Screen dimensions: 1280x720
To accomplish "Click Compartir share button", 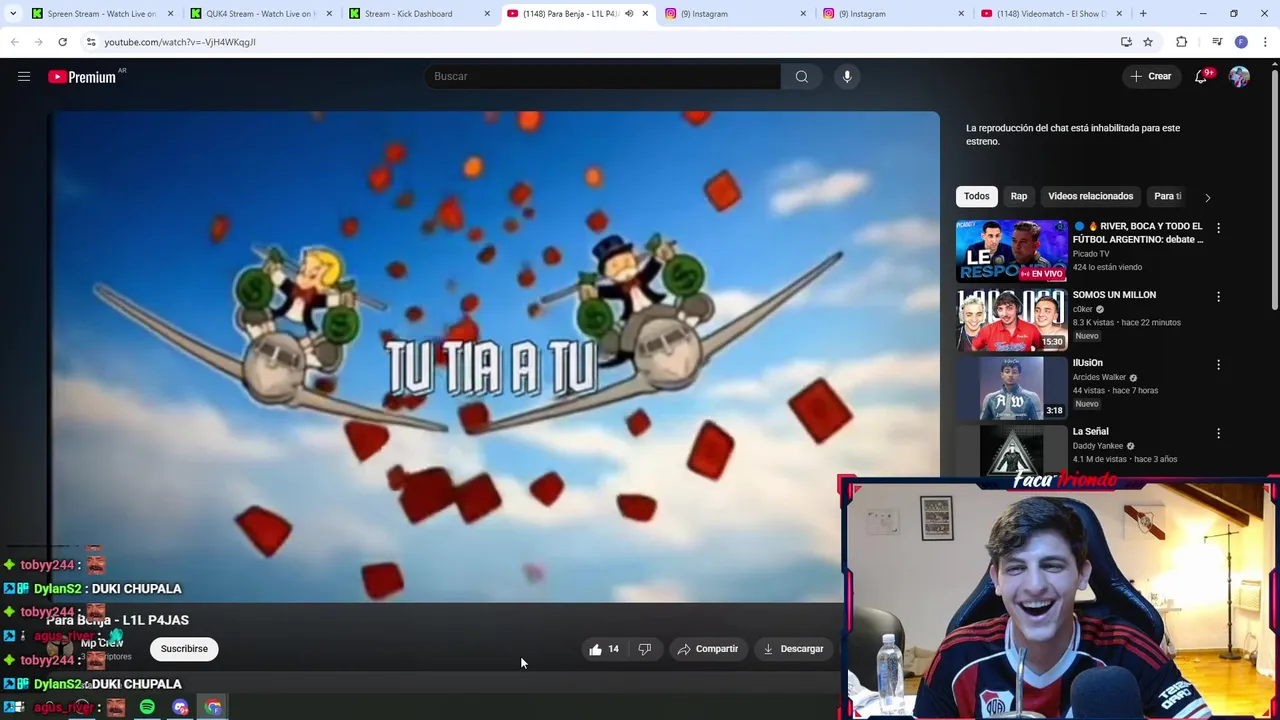I will click(x=708, y=649).
